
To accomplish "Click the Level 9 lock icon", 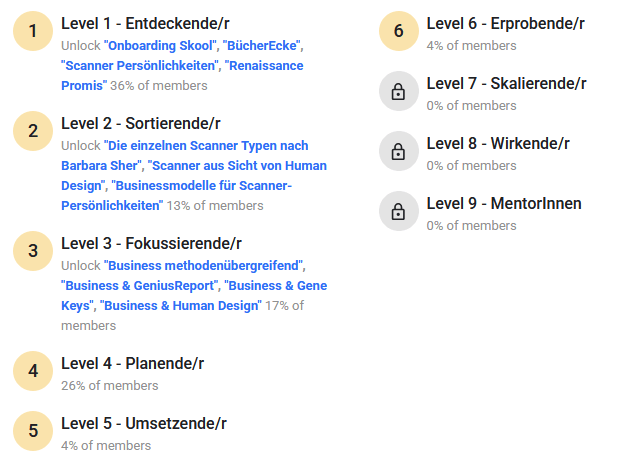I will coord(398,212).
